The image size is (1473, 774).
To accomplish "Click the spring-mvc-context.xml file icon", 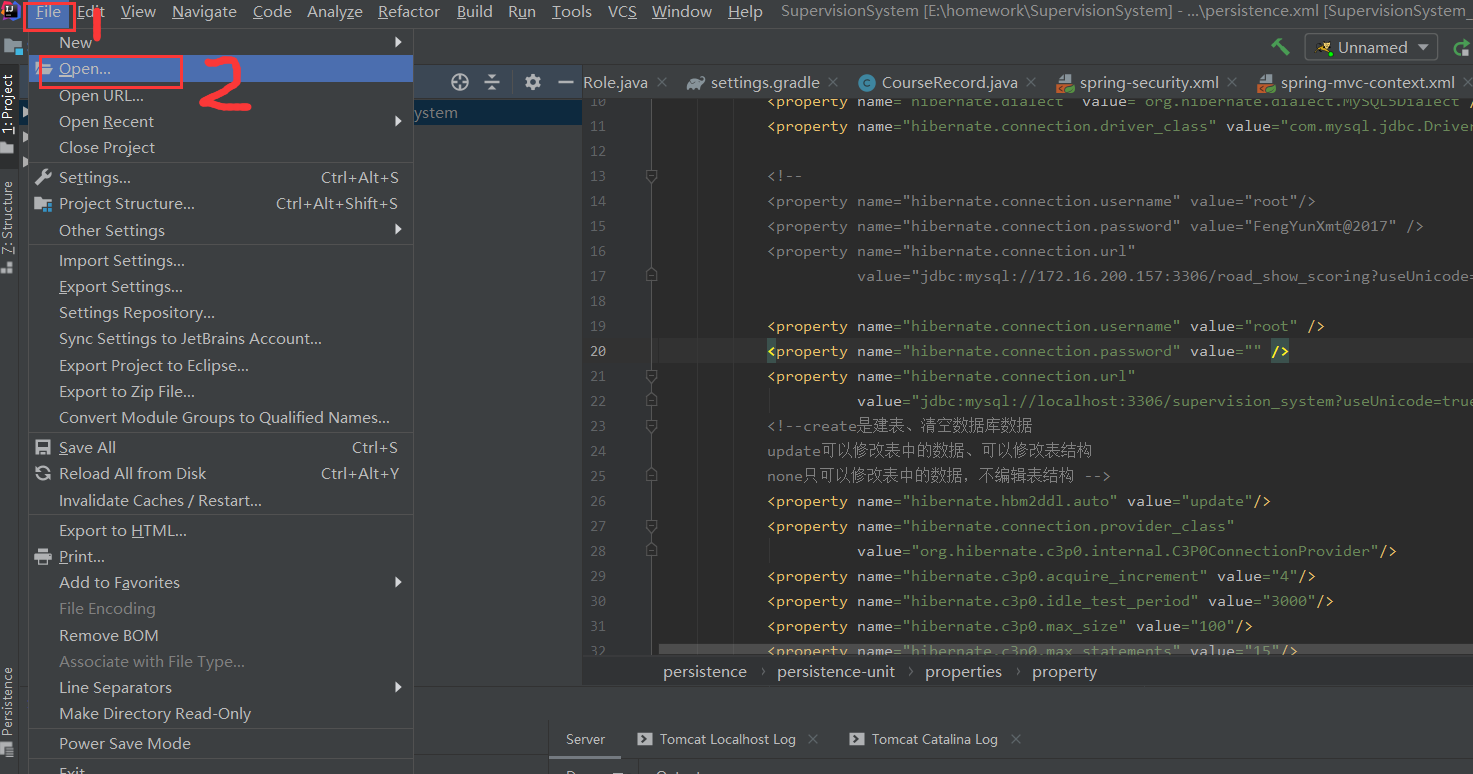I will point(1266,82).
